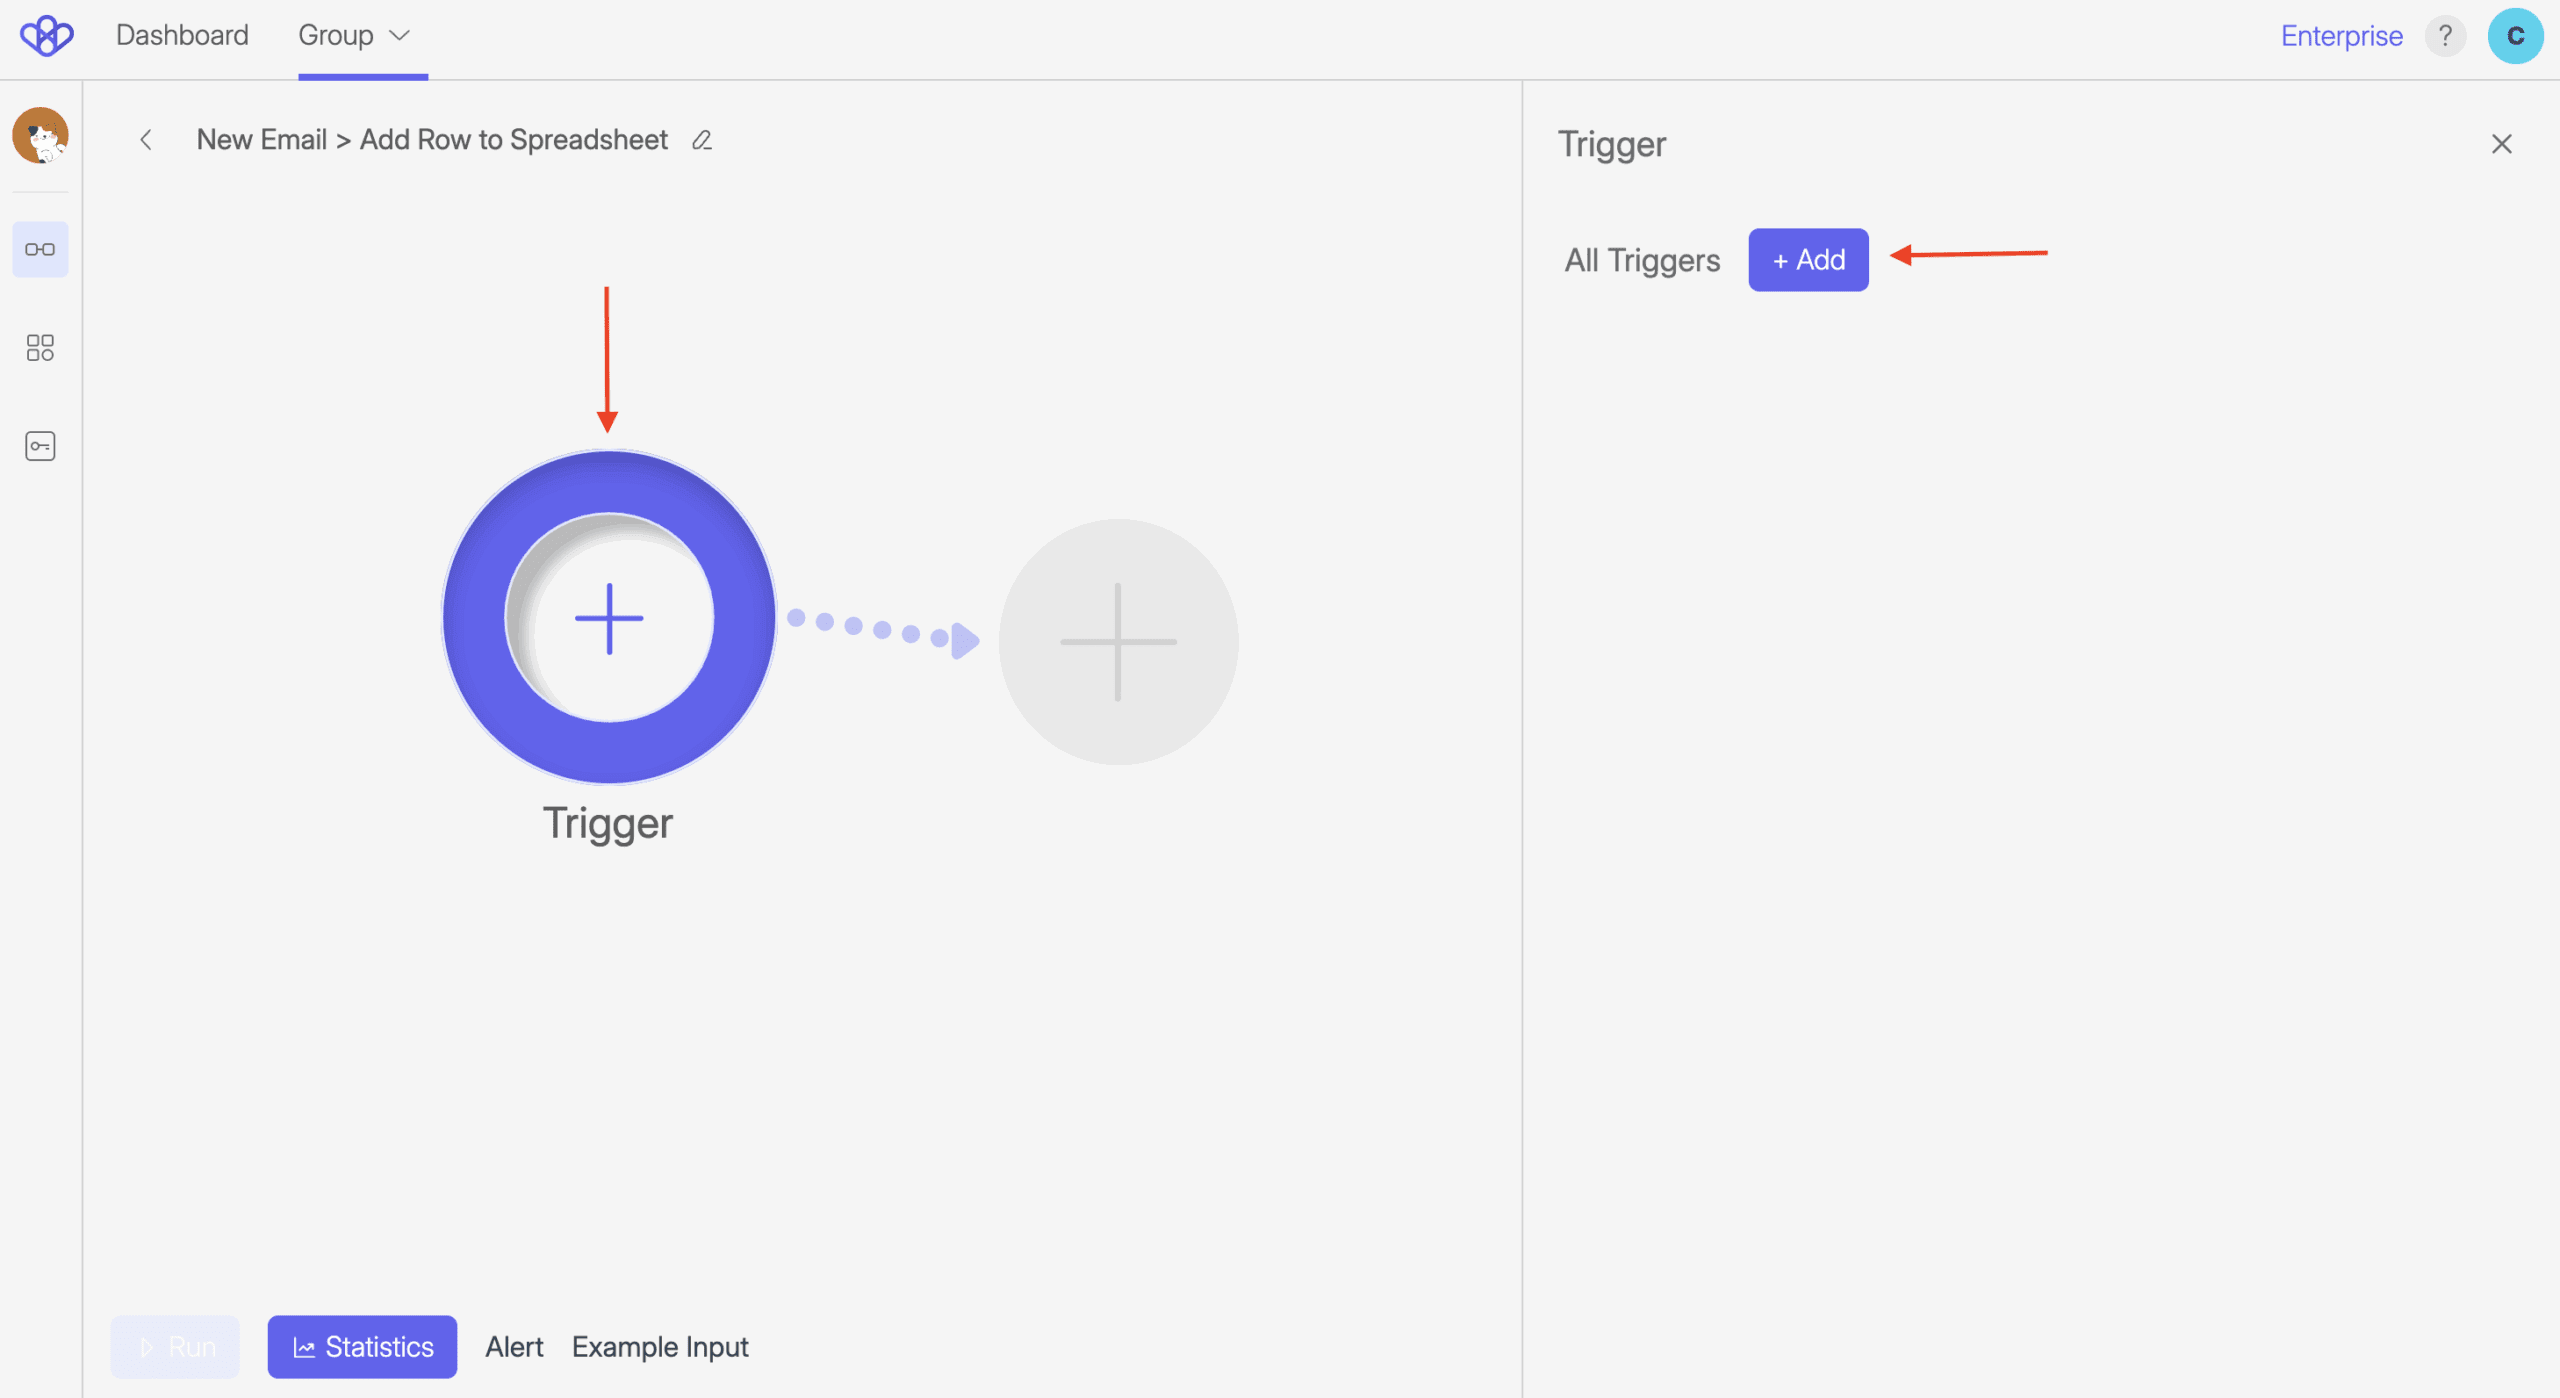Open the Alert option
2560x1398 pixels.
pos(514,1347)
